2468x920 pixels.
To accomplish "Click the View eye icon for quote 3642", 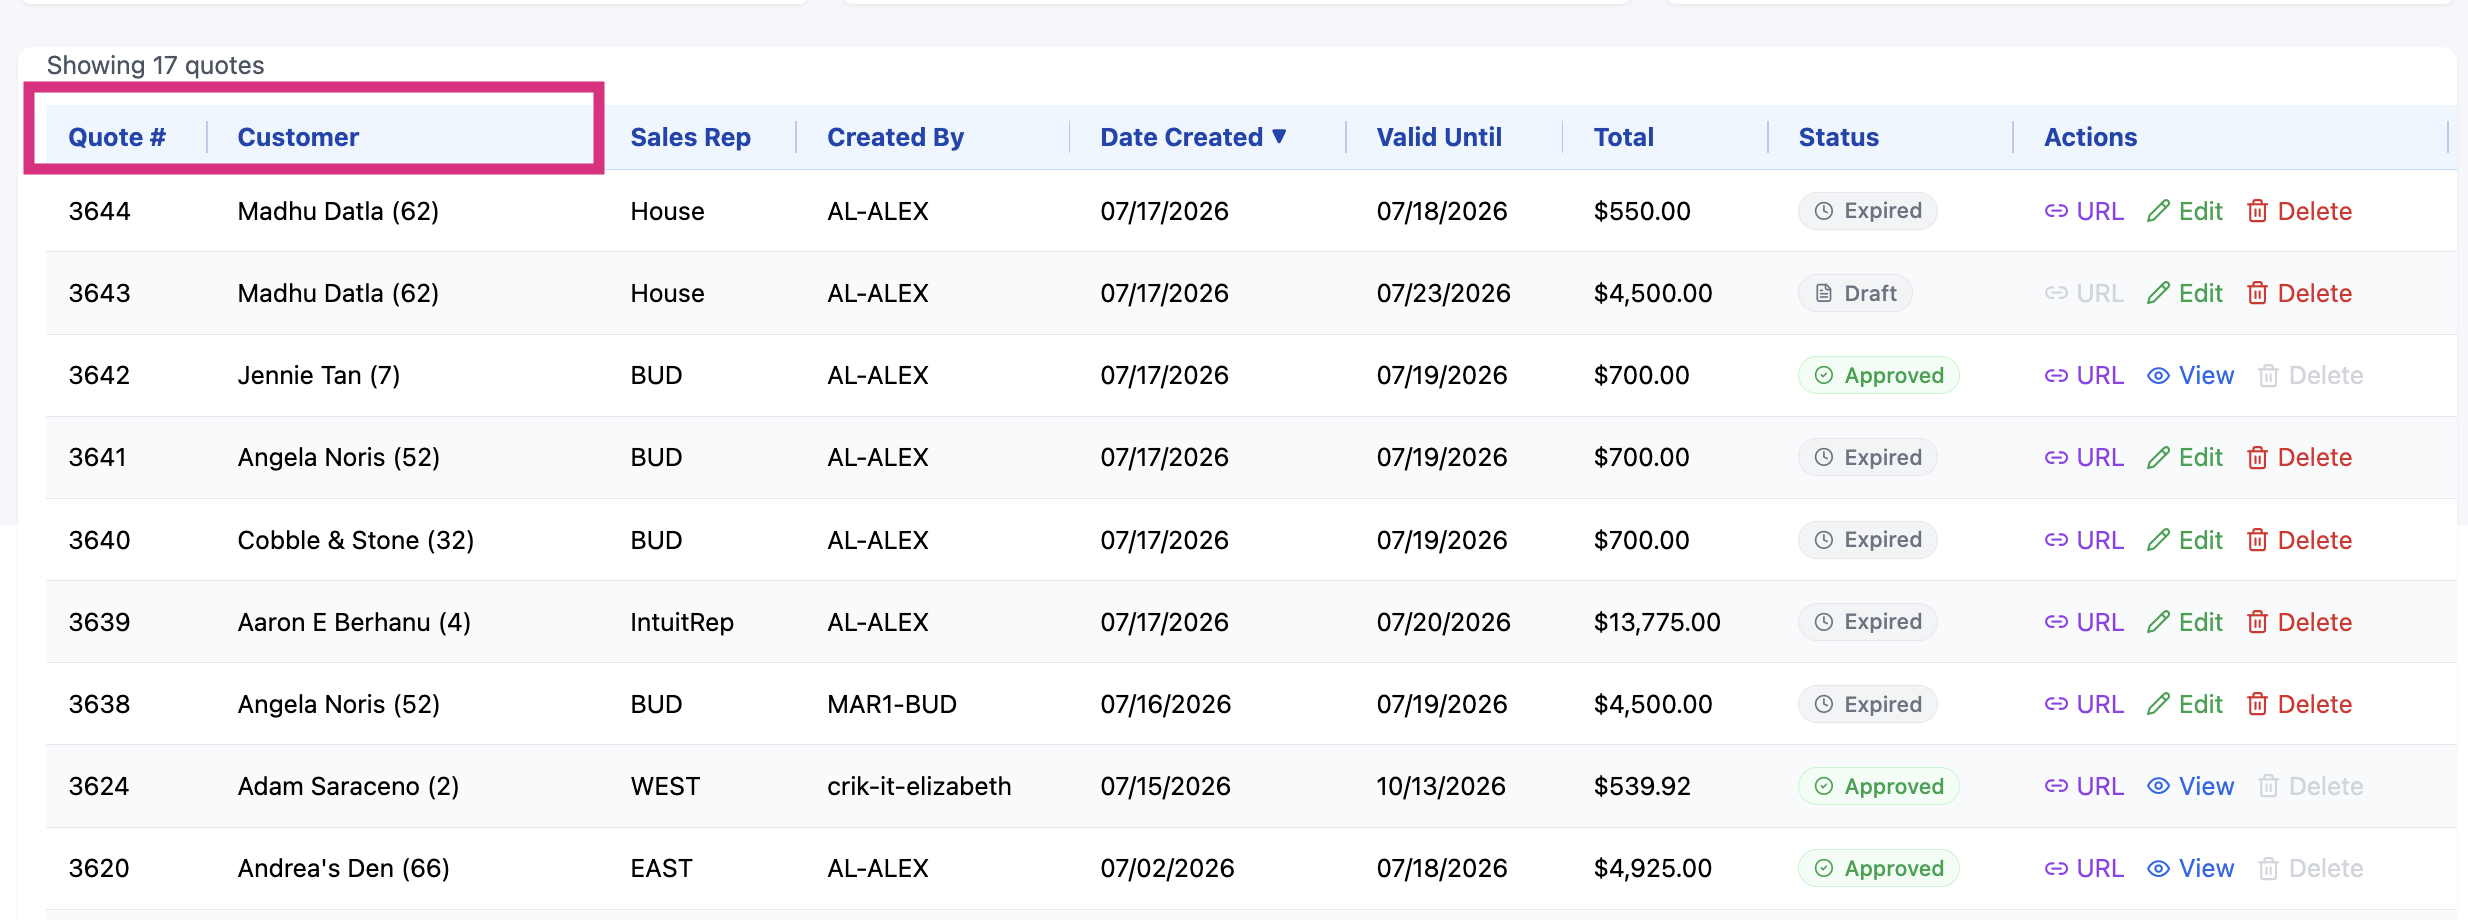I will (2158, 375).
